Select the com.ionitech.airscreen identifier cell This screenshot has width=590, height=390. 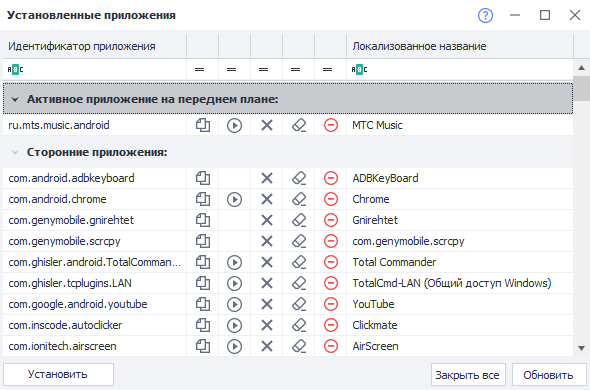pos(94,346)
